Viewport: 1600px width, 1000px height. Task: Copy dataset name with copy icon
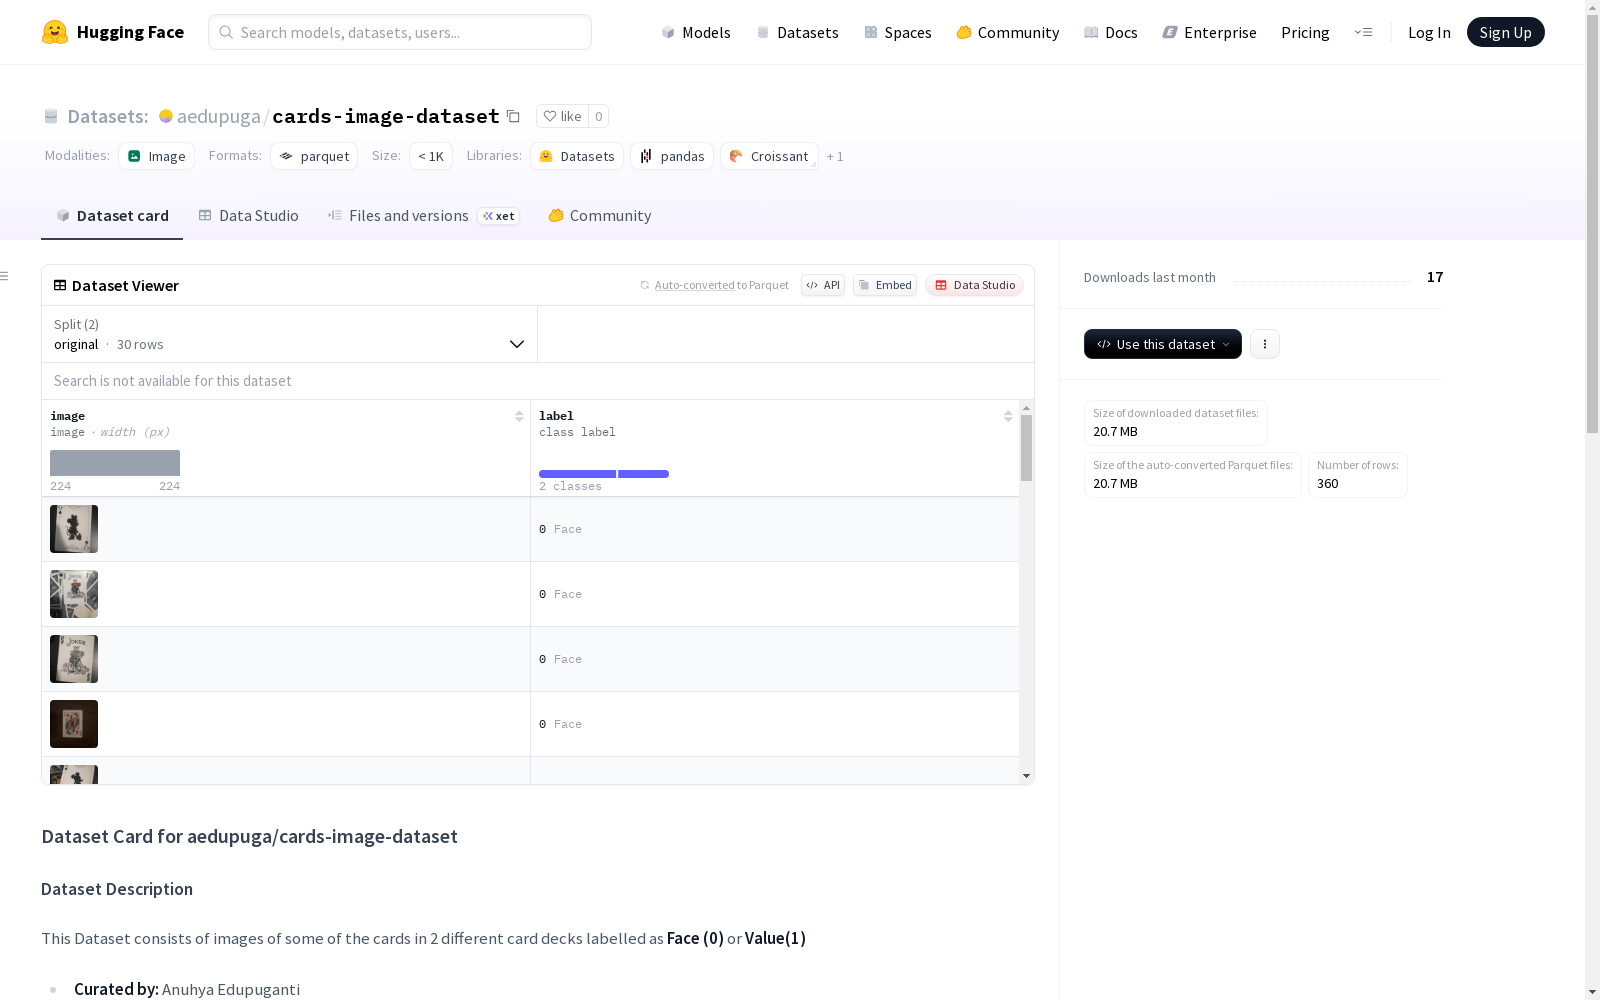pos(513,116)
